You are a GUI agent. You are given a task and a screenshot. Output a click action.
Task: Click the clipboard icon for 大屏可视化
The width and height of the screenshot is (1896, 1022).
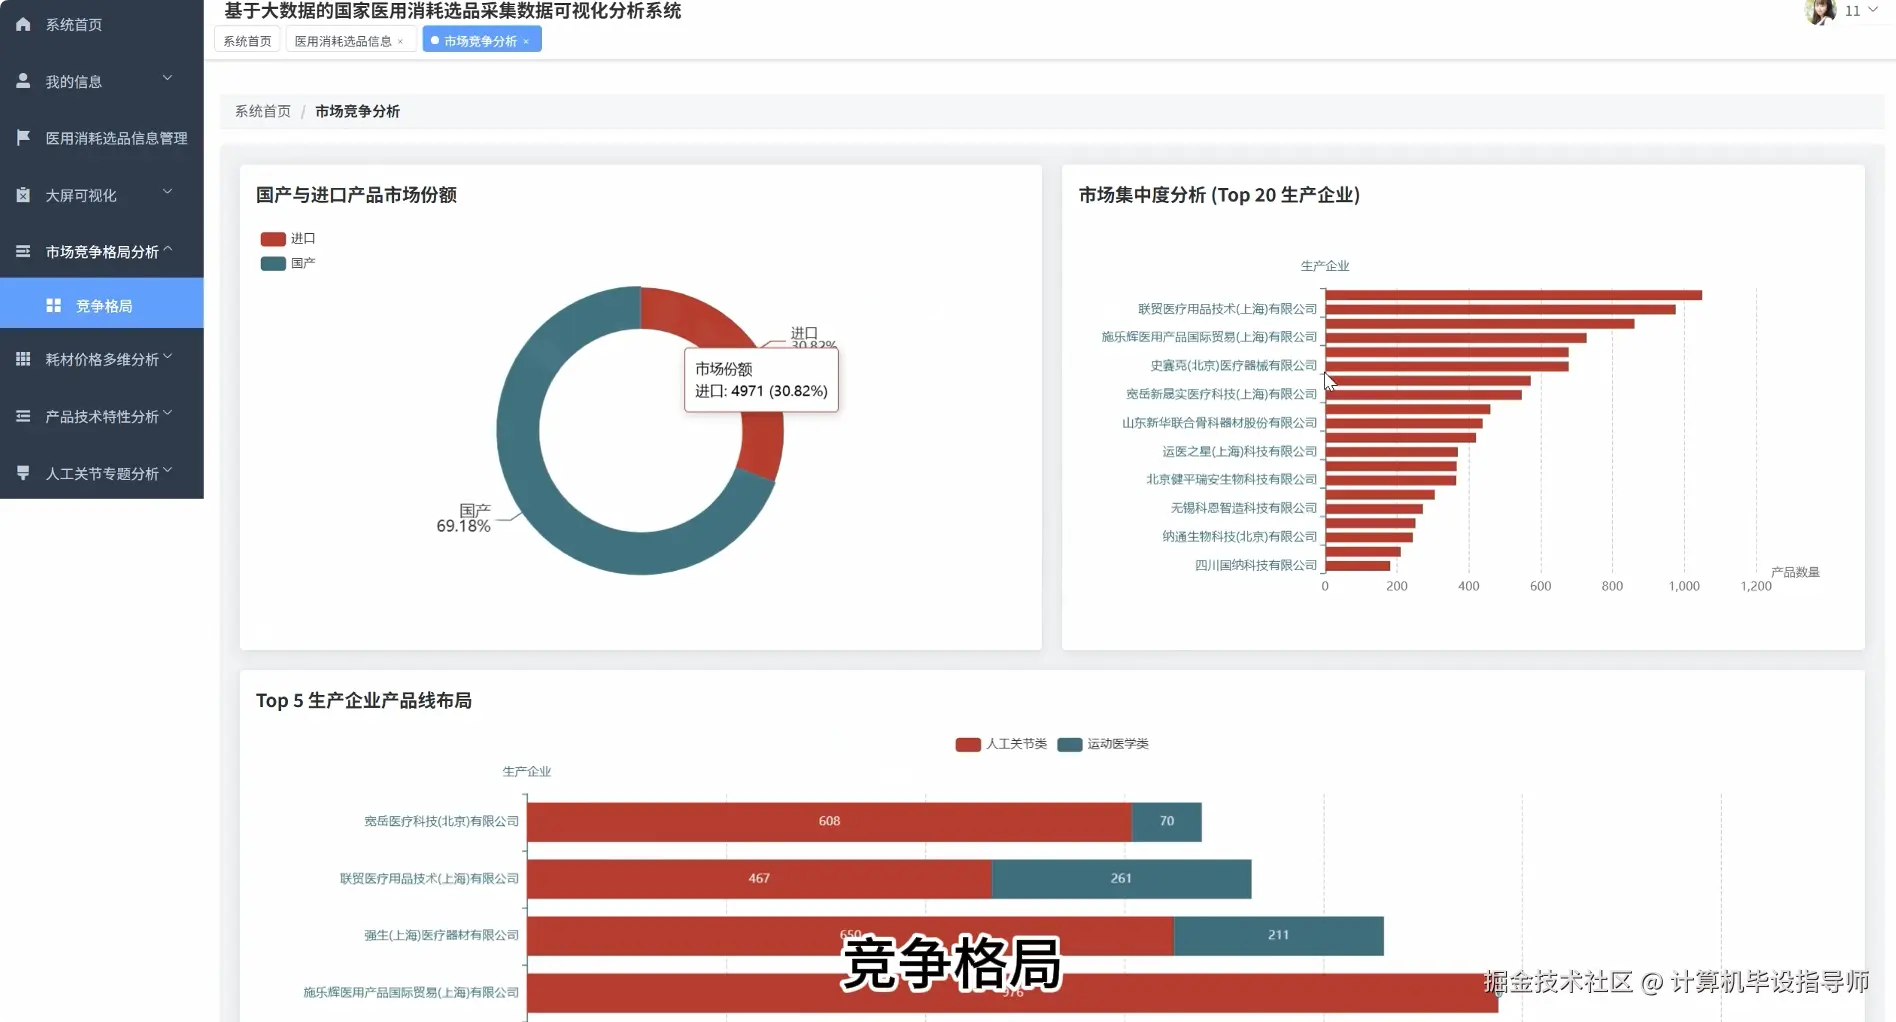coord(23,195)
